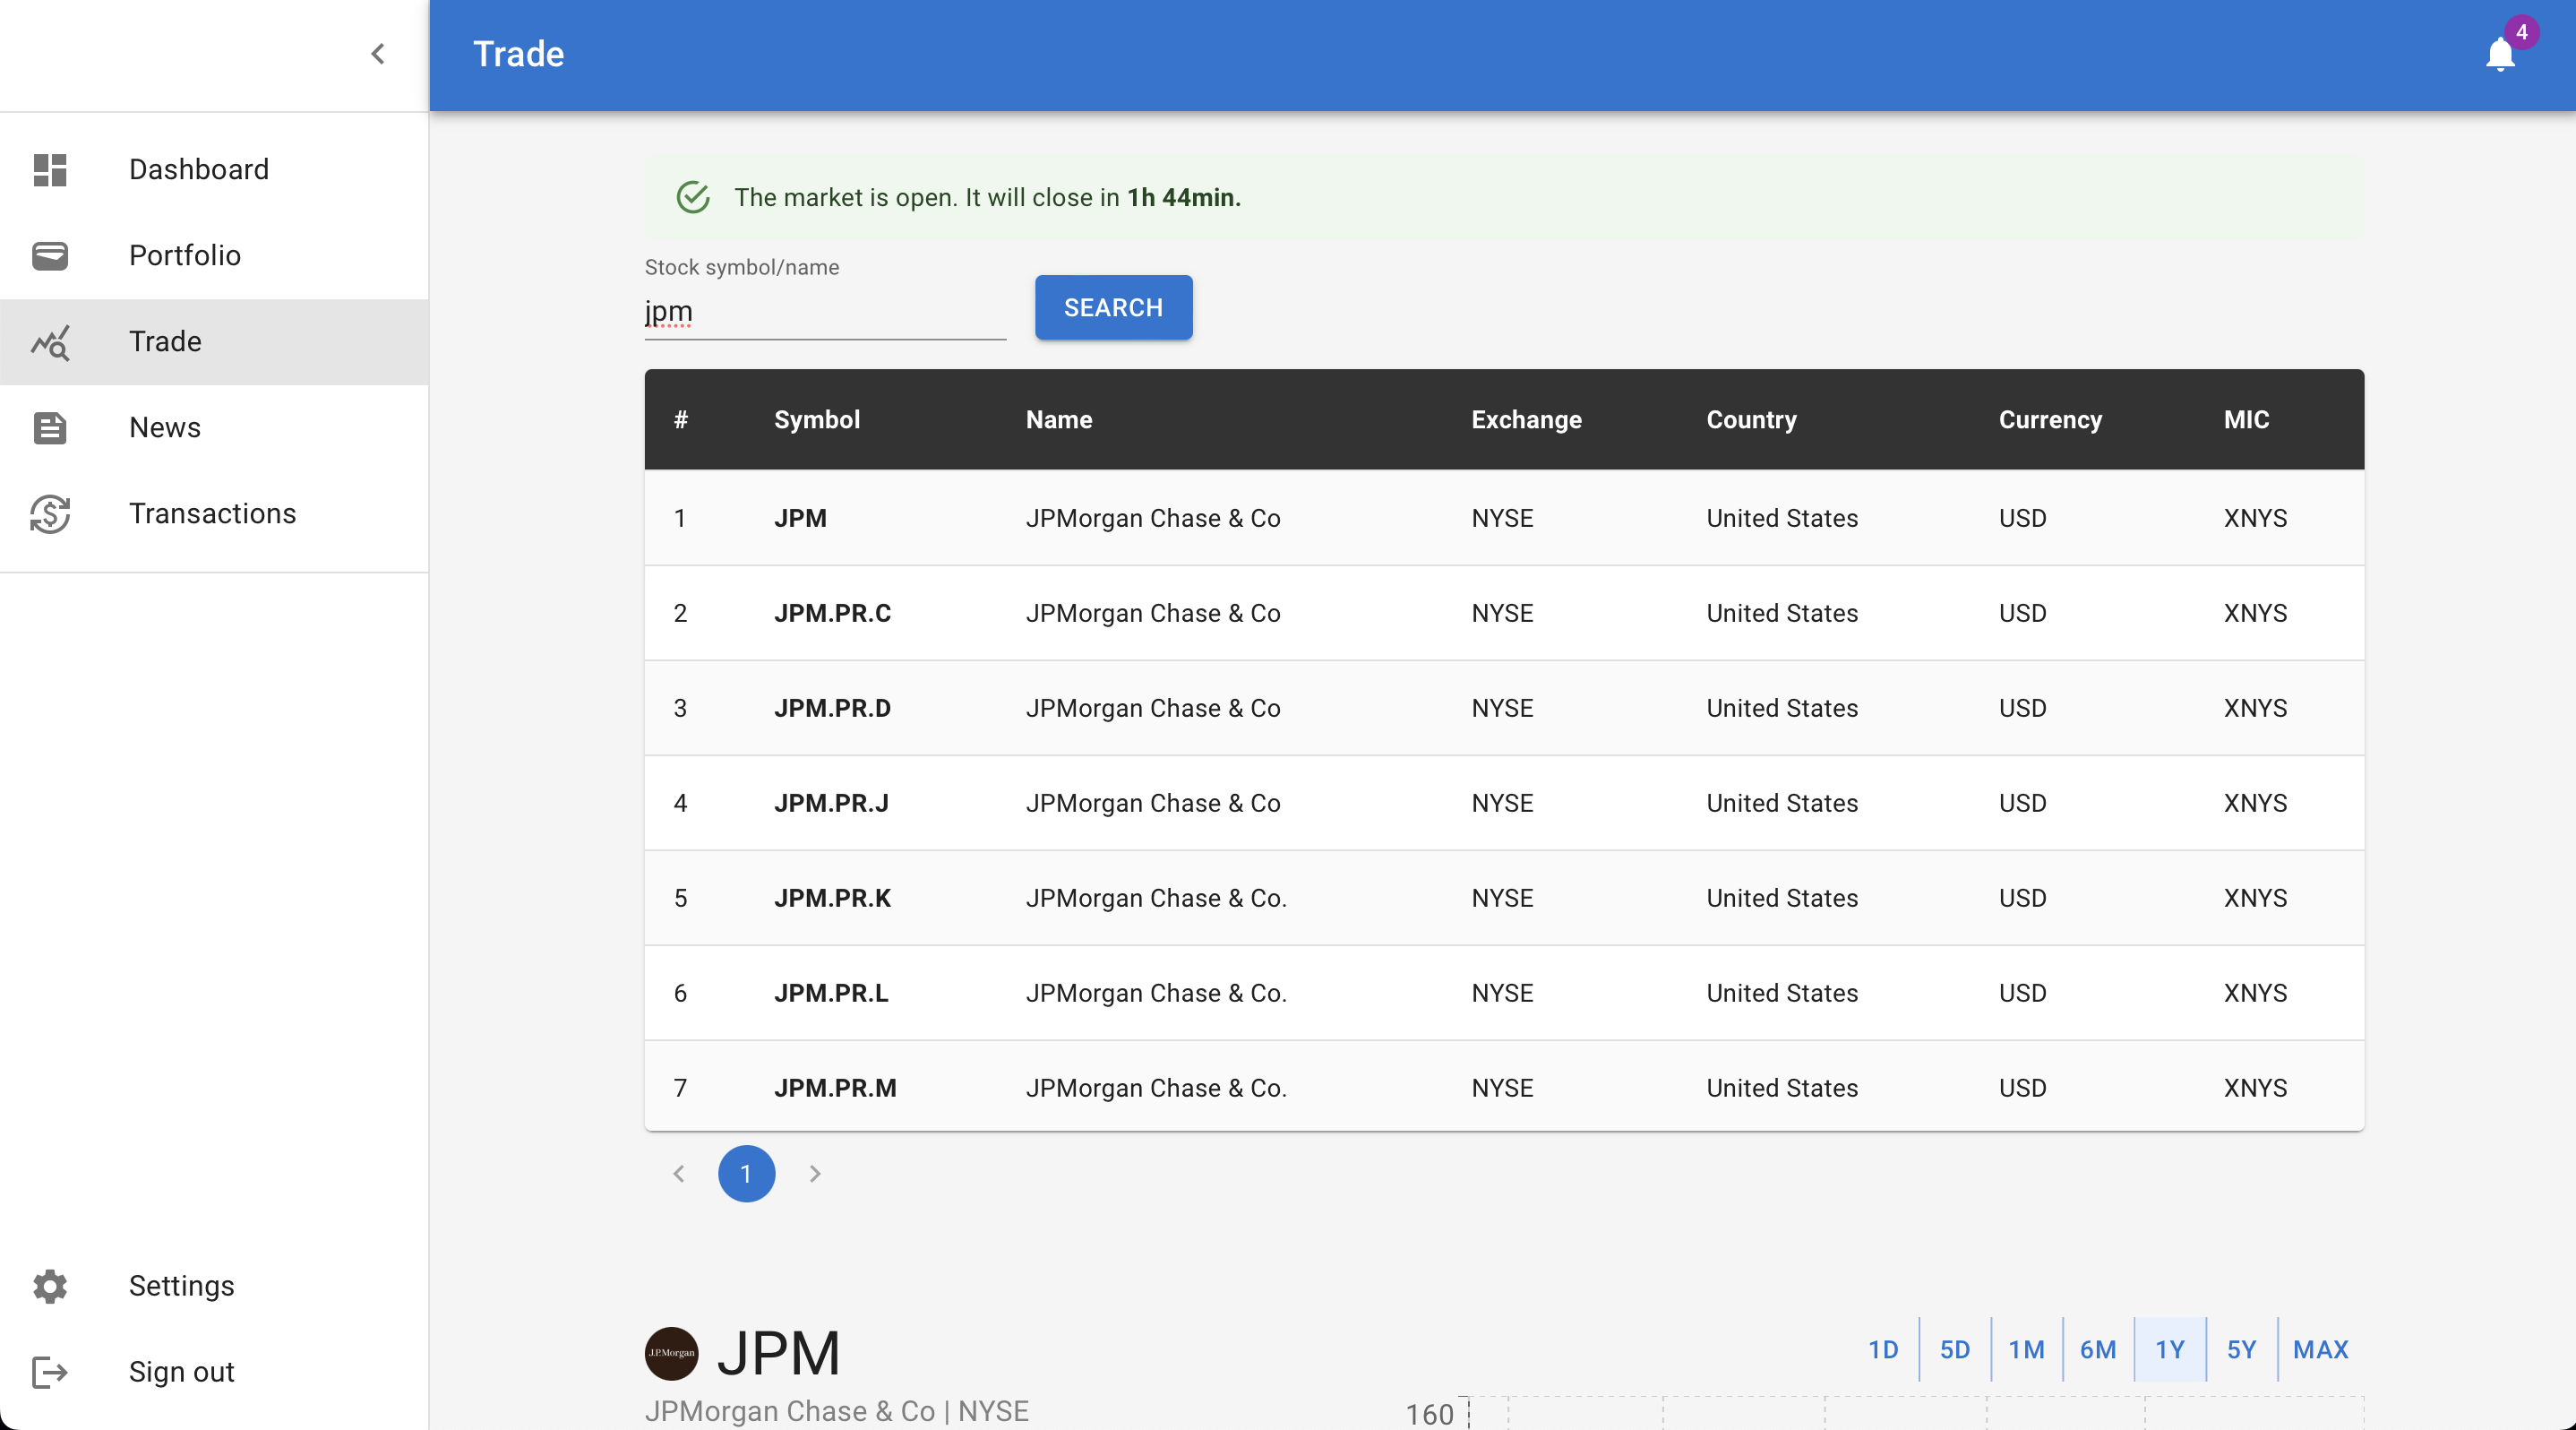Image resolution: width=2576 pixels, height=1430 pixels.
Task: Click the Symbol column header
Action: point(817,419)
